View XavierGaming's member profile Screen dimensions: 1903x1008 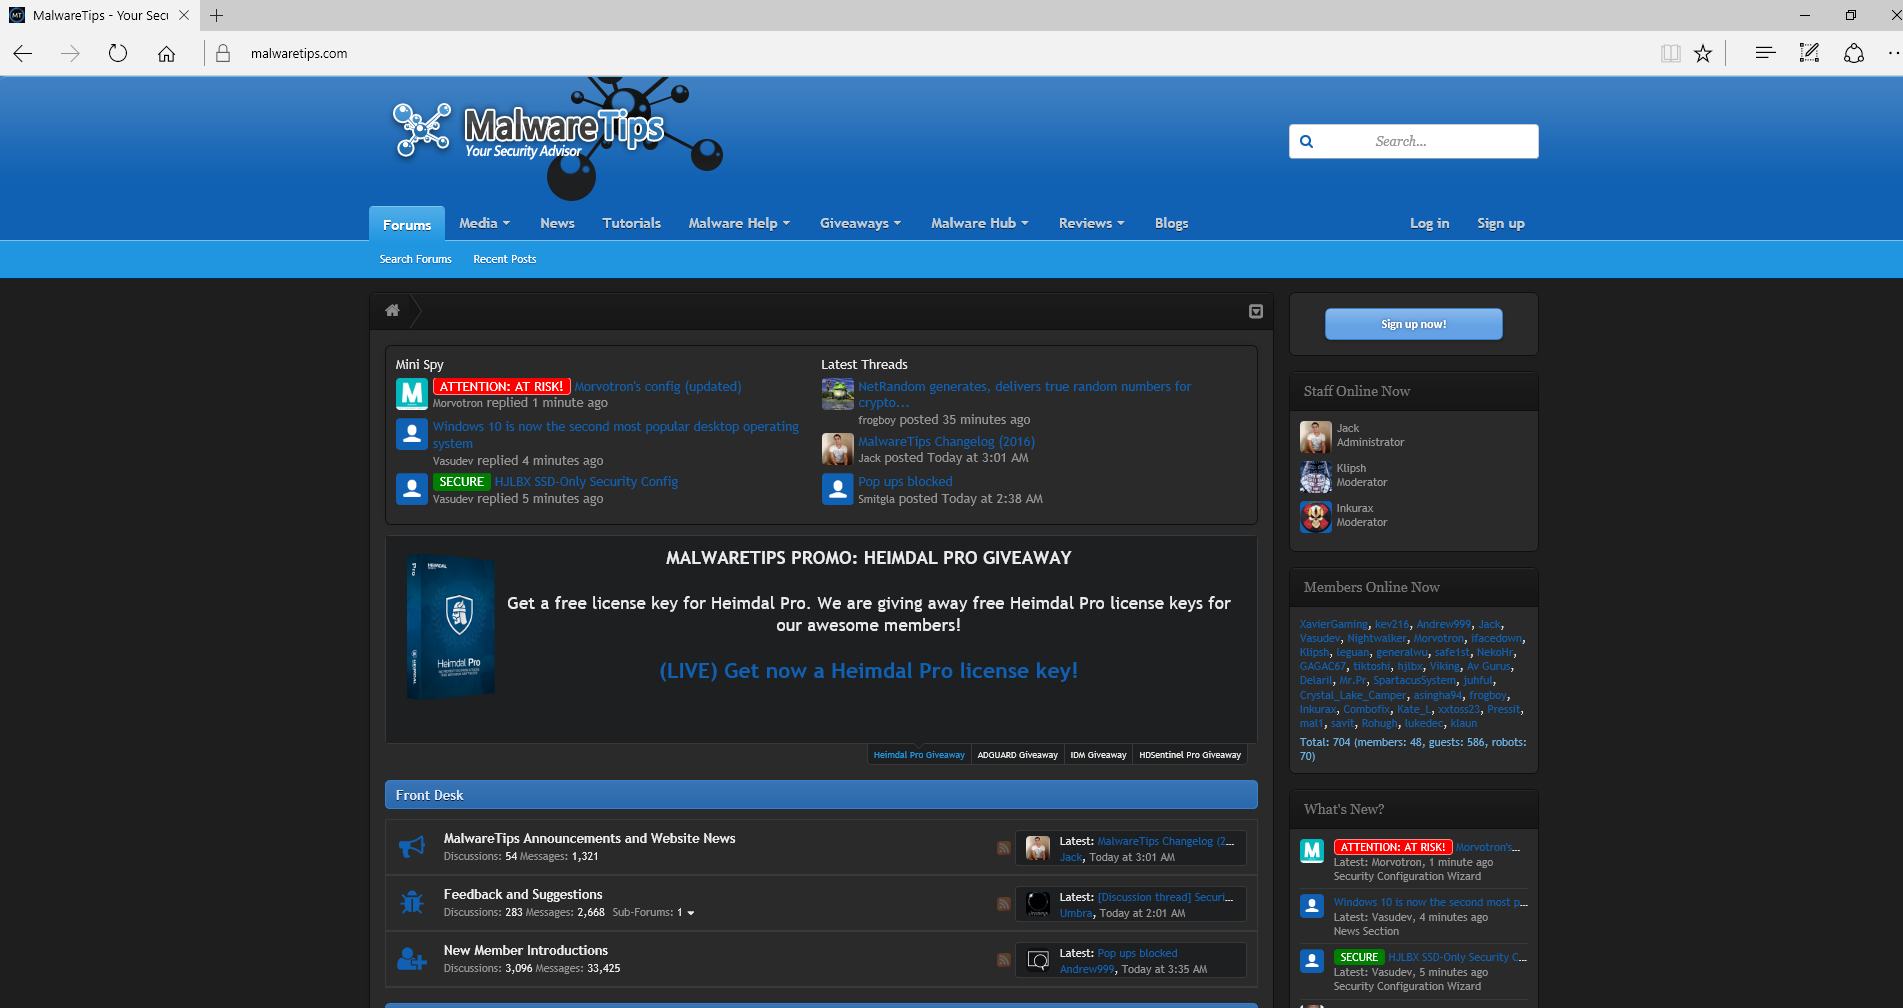point(1333,624)
